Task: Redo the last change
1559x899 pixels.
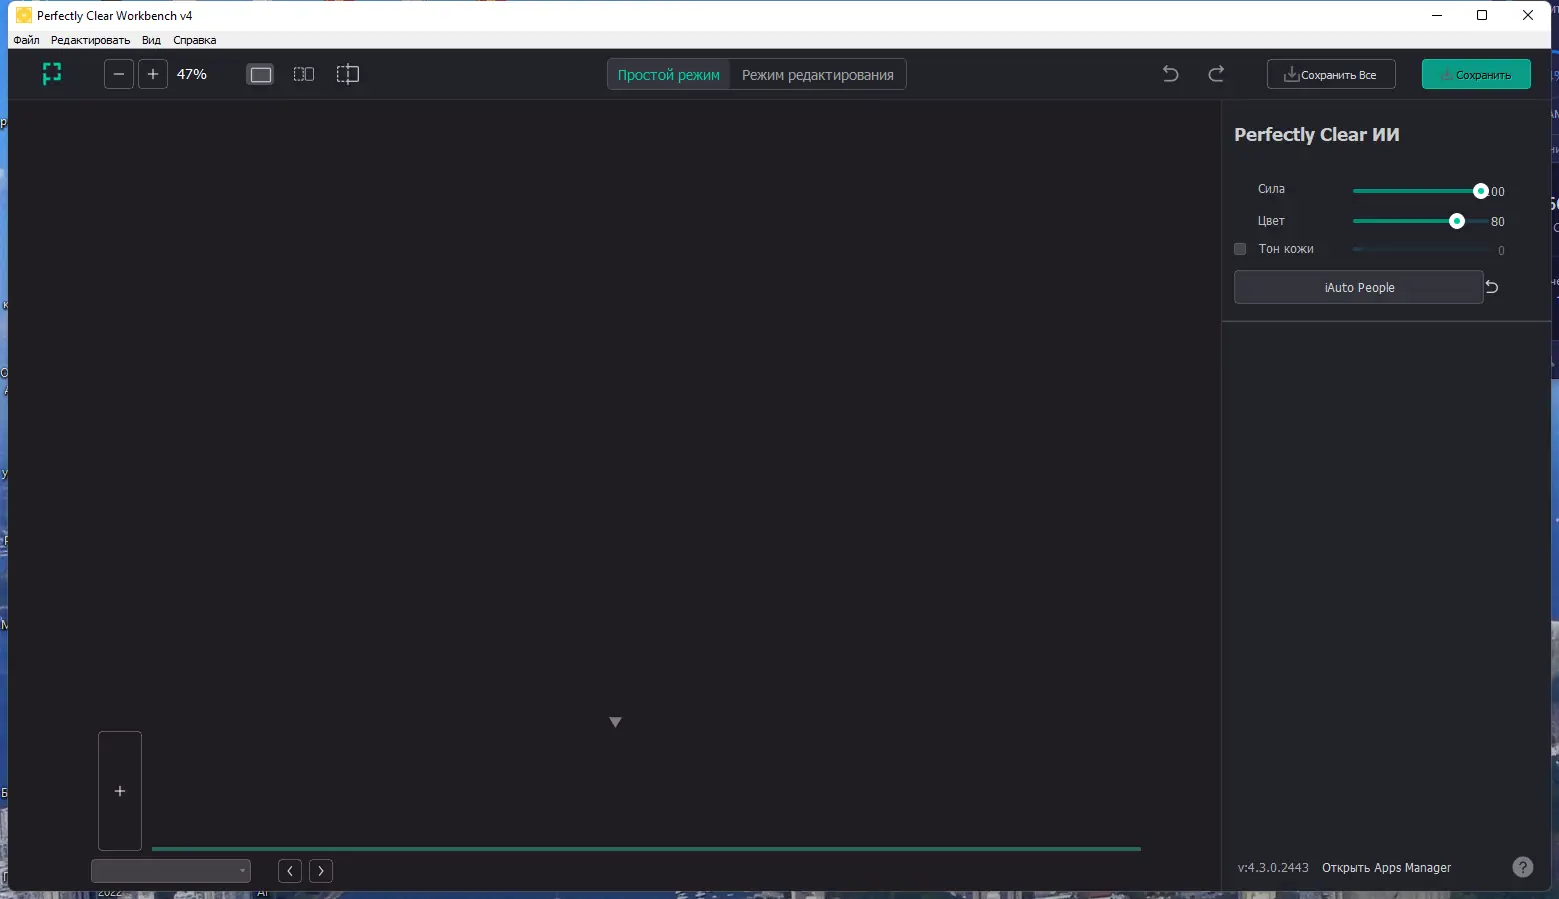Action: tap(1216, 74)
